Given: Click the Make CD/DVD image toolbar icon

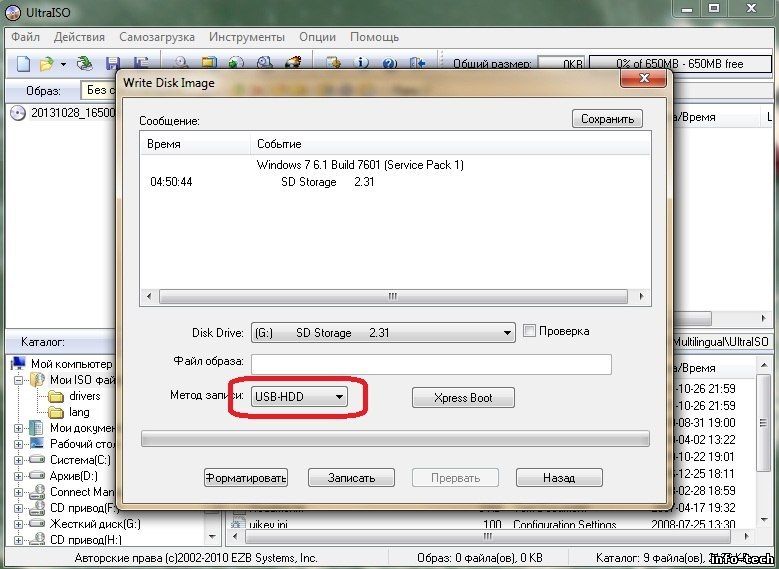Looking at the screenshot, I should click(181, 64).
